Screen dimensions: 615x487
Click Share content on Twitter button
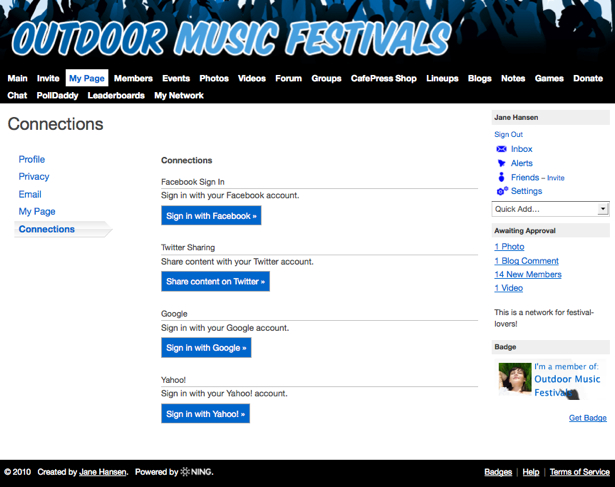point(215,281)
